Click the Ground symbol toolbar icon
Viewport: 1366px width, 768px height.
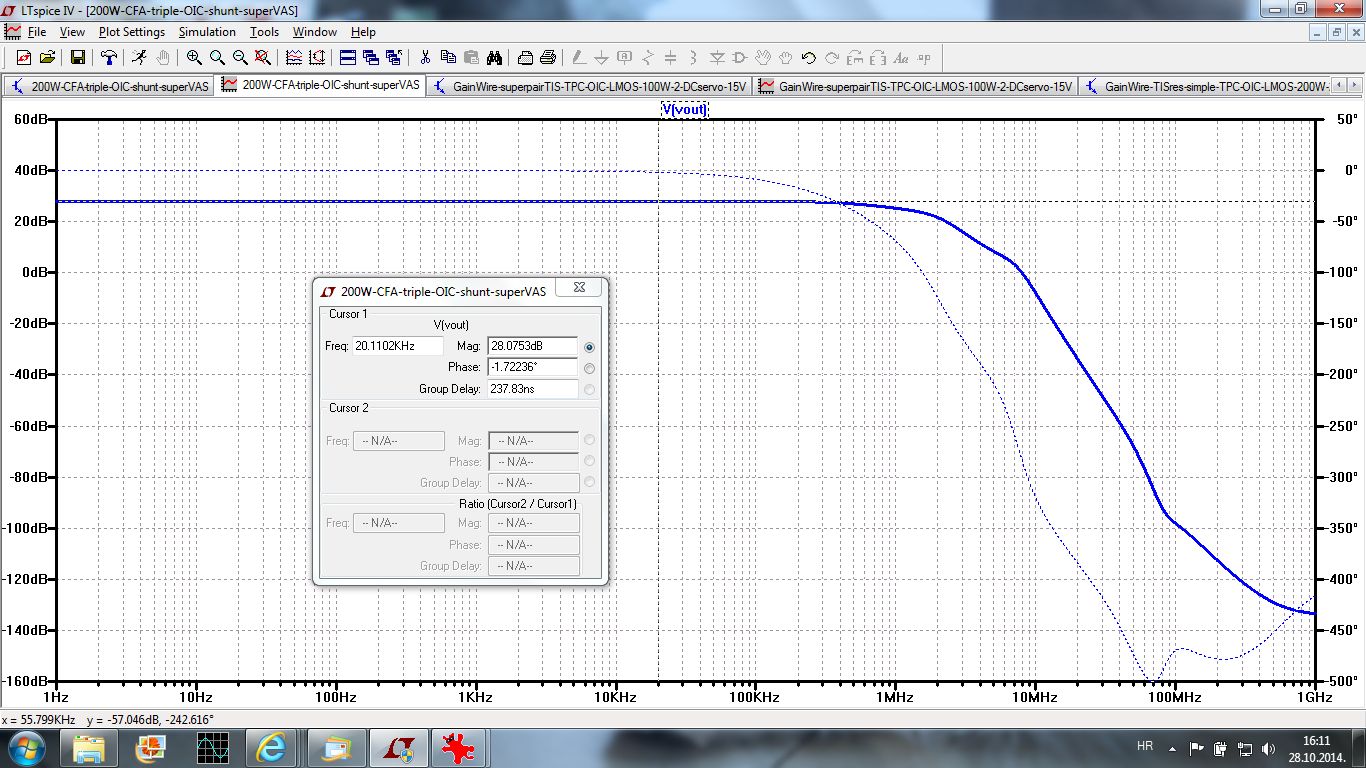point(602,57)
